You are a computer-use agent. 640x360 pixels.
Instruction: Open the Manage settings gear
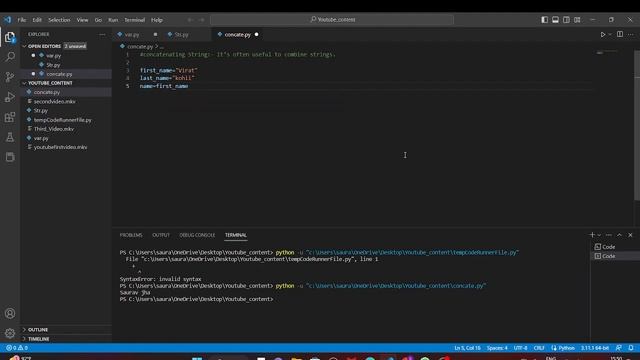[10, 333]
